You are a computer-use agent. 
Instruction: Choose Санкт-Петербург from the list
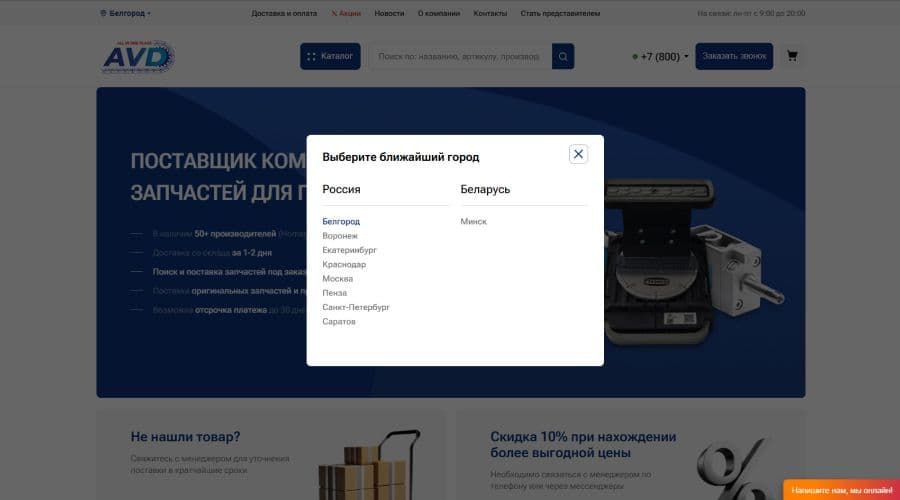(356, 307)
